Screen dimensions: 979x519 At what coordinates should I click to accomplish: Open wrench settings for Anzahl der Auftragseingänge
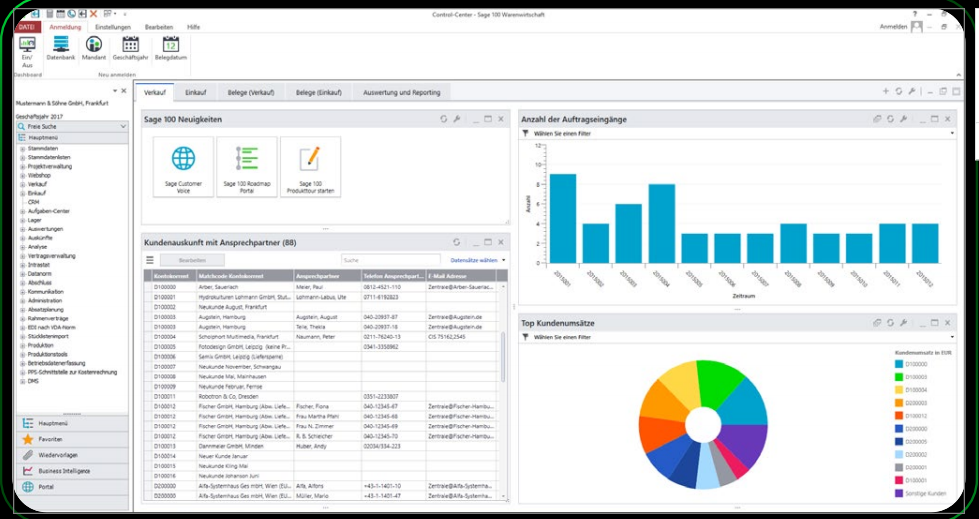pos(903,119)
